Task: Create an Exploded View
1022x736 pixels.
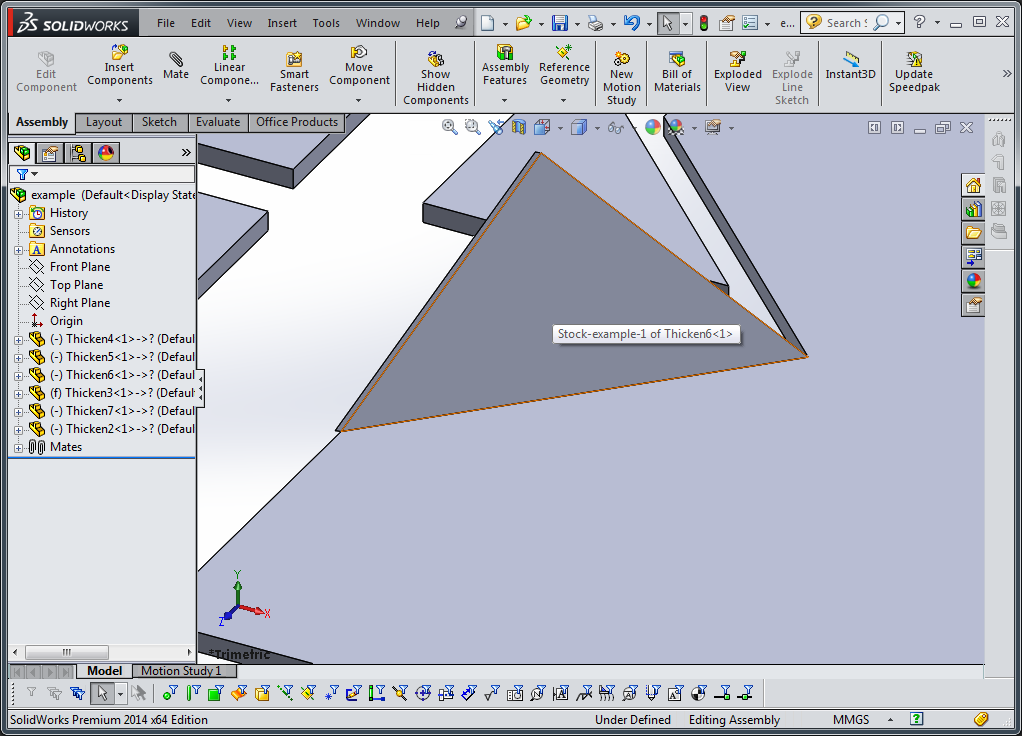Action: tap(737, 70)
